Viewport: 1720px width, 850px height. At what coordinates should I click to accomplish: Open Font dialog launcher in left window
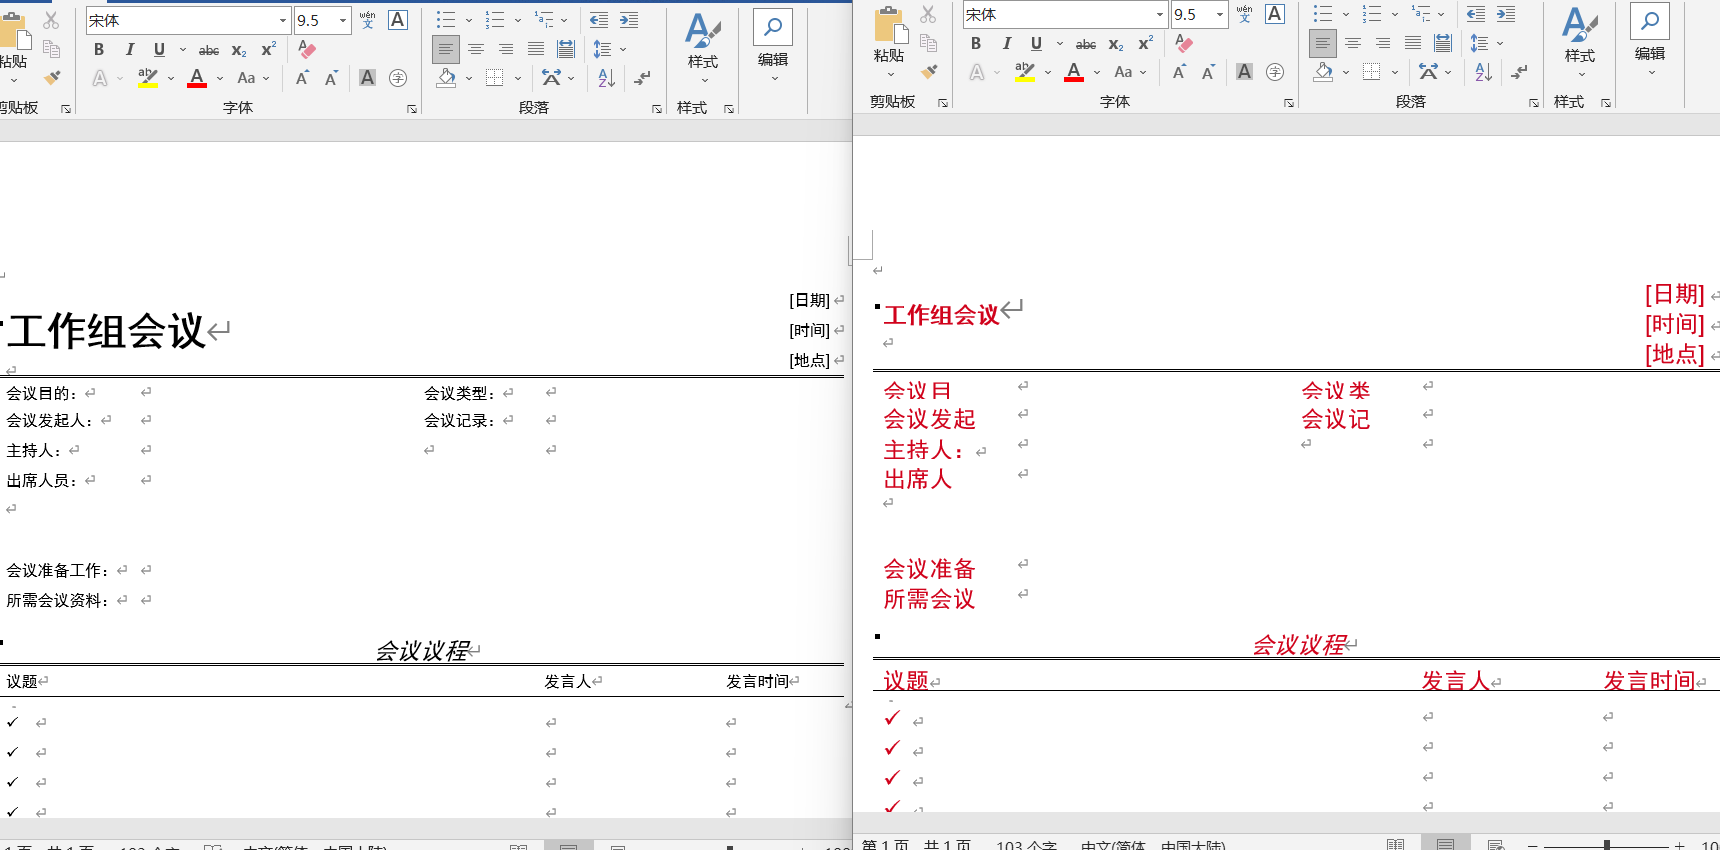pyautogui.click(x=412, y=109)
